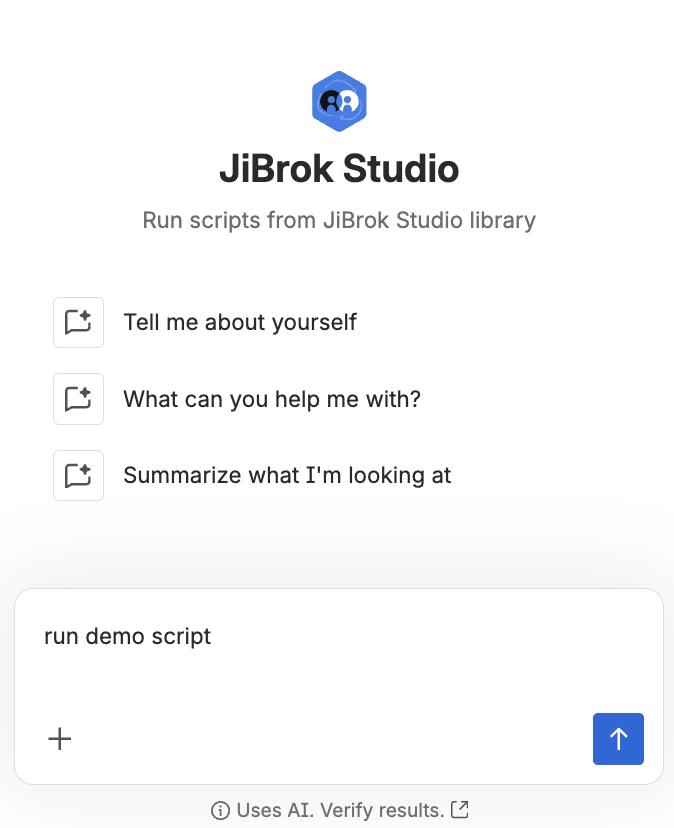Click the JiBrok Studio hexagon logo
674x828 pixels.
(339, 101)
